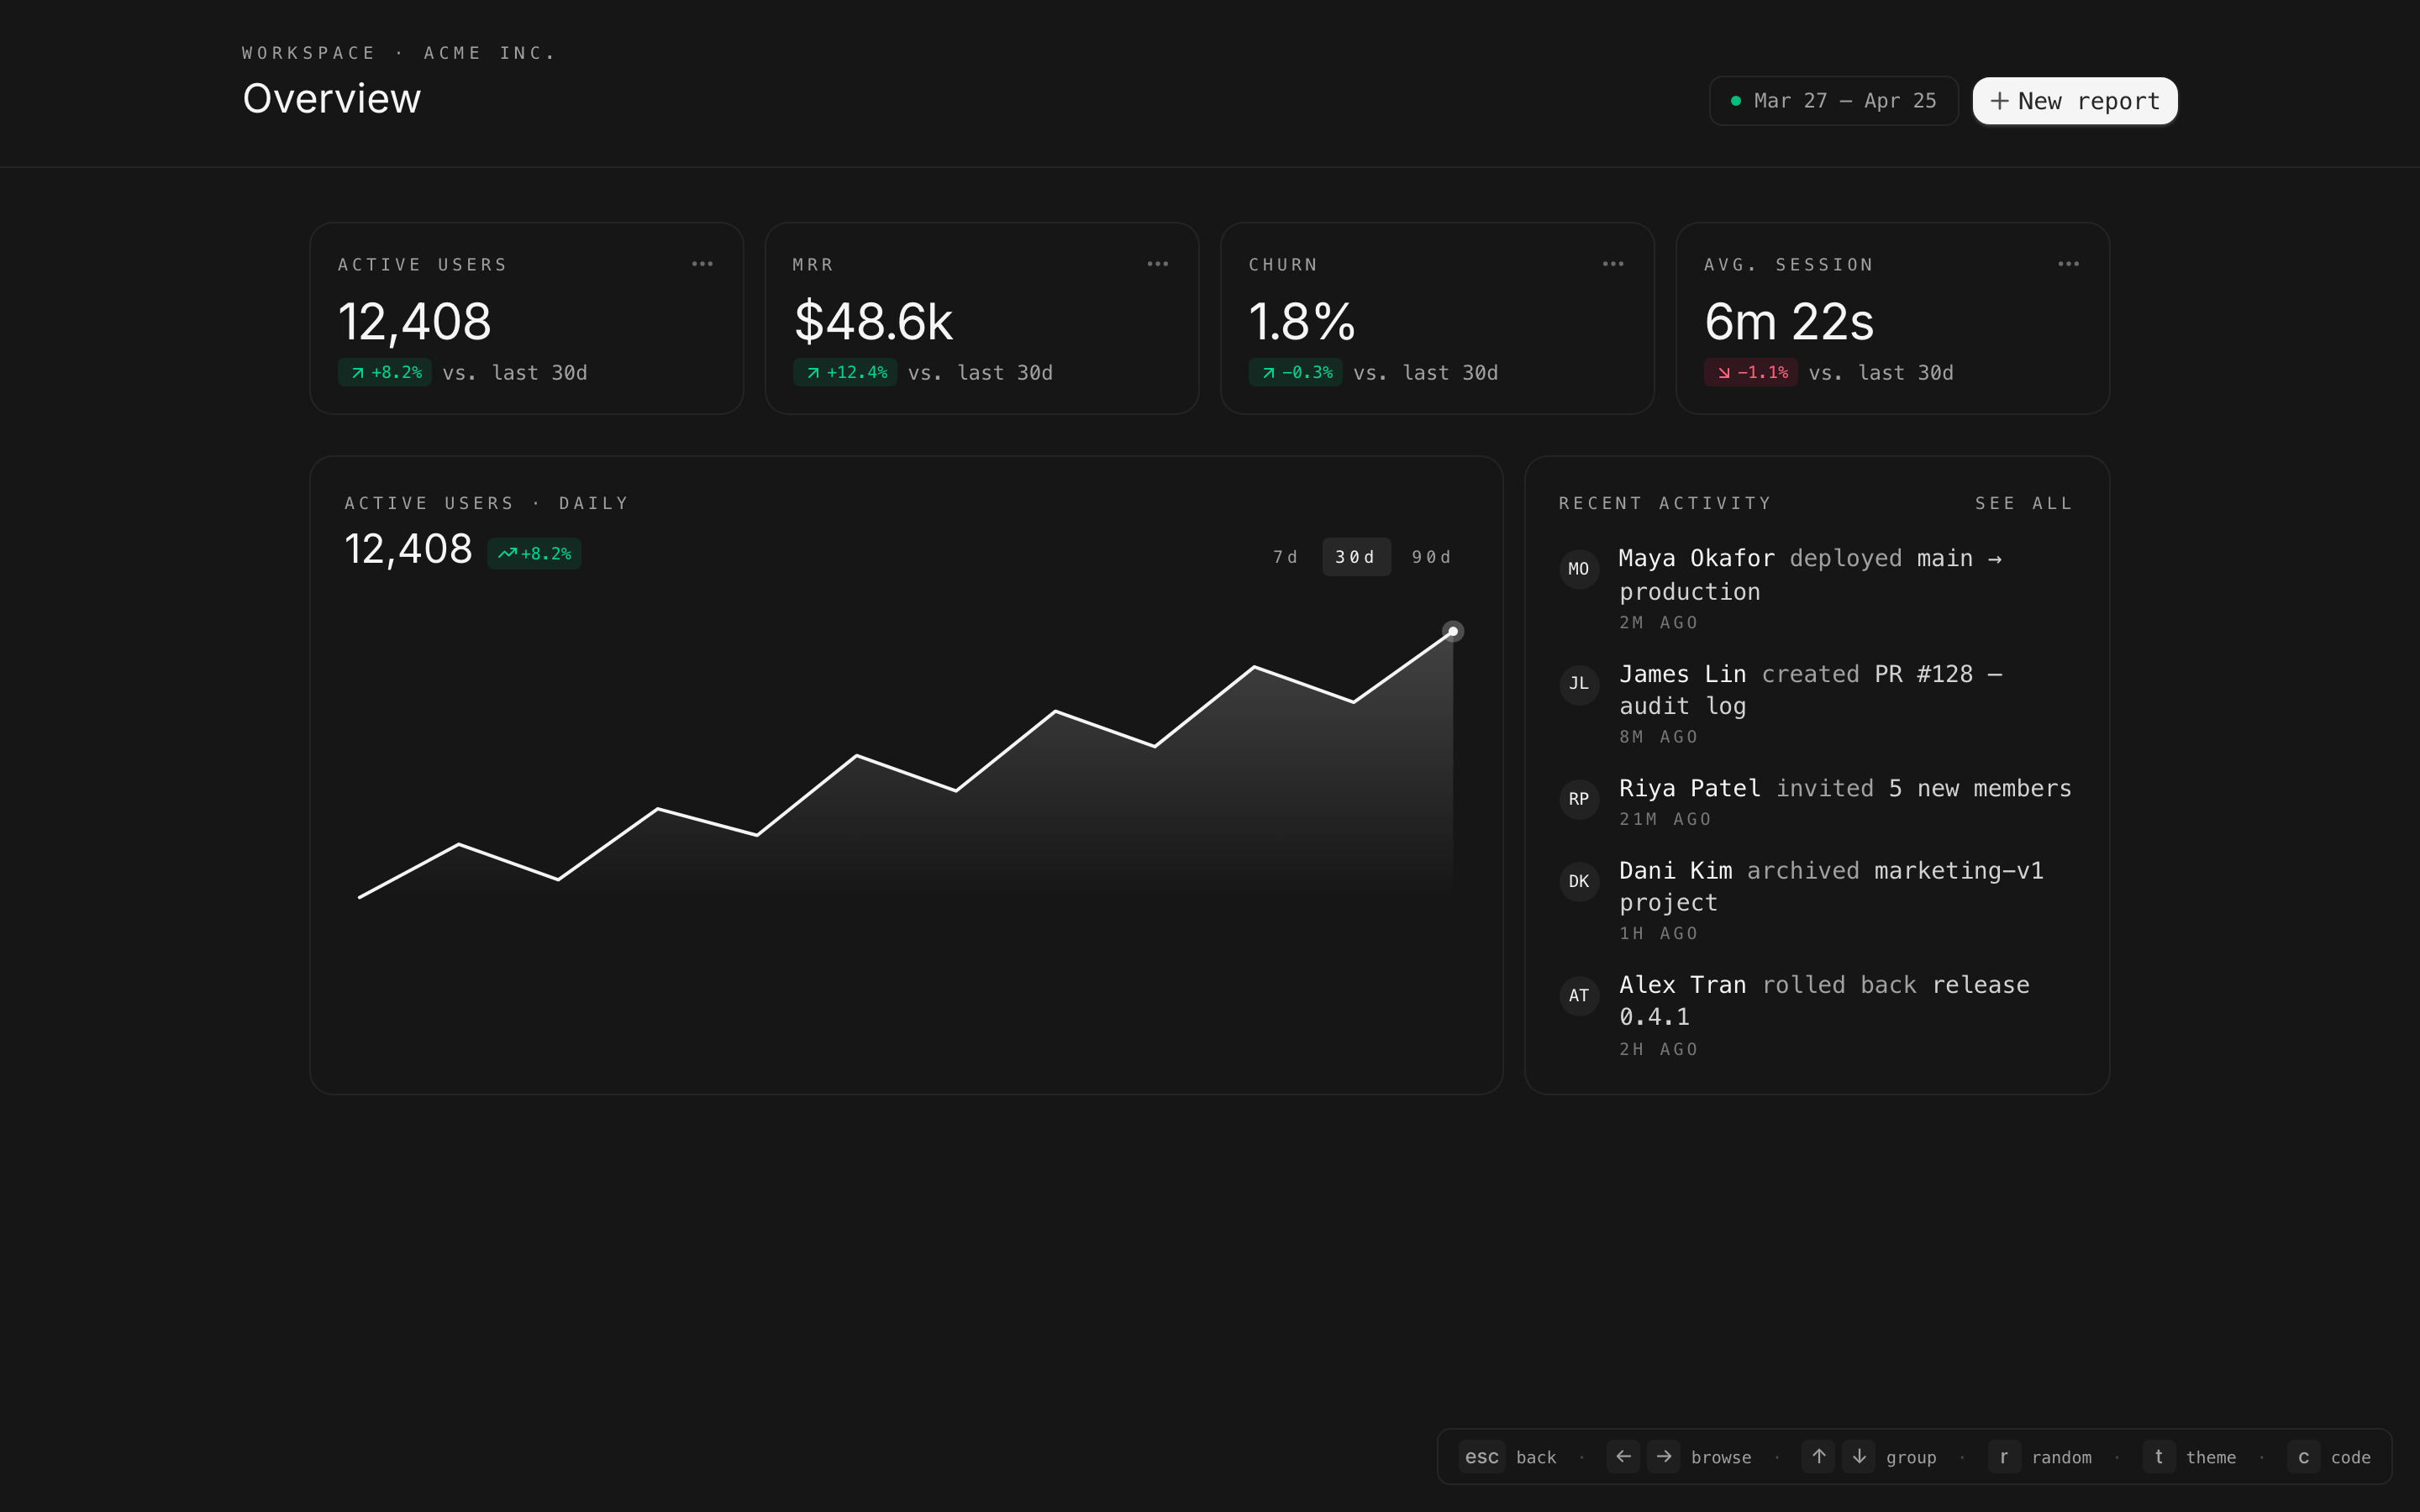Click the right arrow browse key
This screenshot has width=2420, height=1512.
coord(1663,1456)
